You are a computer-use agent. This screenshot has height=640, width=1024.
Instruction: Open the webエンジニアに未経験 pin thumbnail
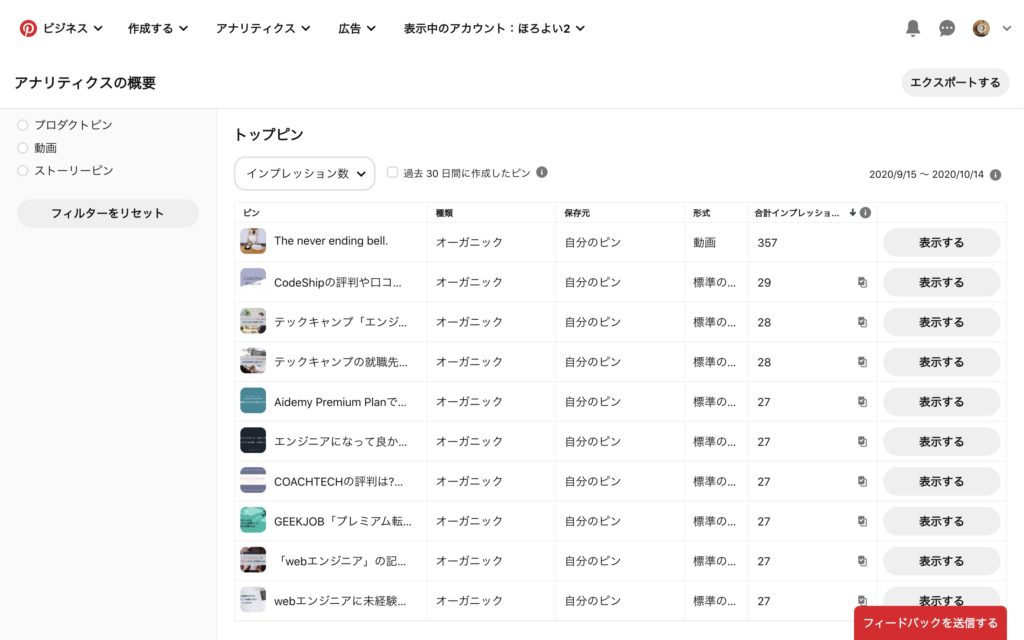[x=253, y=600]
